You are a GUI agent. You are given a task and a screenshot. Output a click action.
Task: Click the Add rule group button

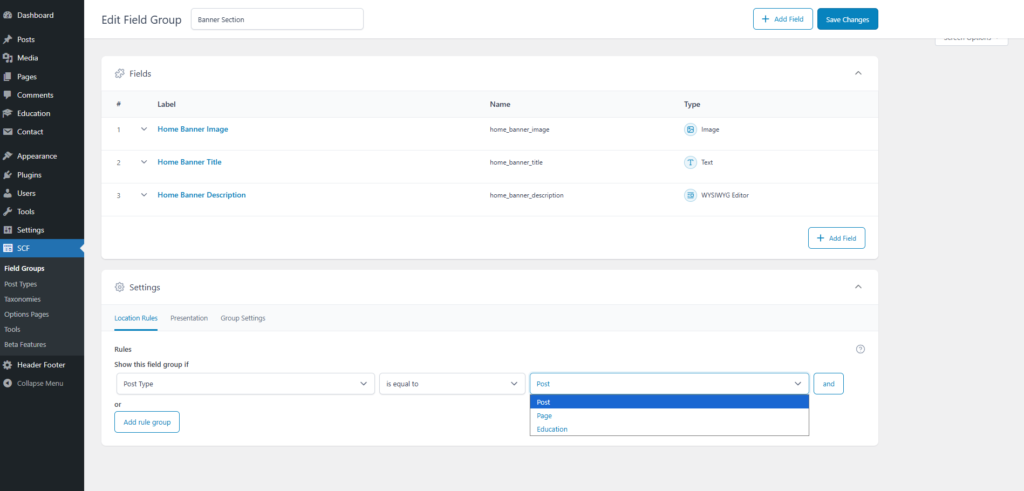pyautogui.click(x=147, y=422)
